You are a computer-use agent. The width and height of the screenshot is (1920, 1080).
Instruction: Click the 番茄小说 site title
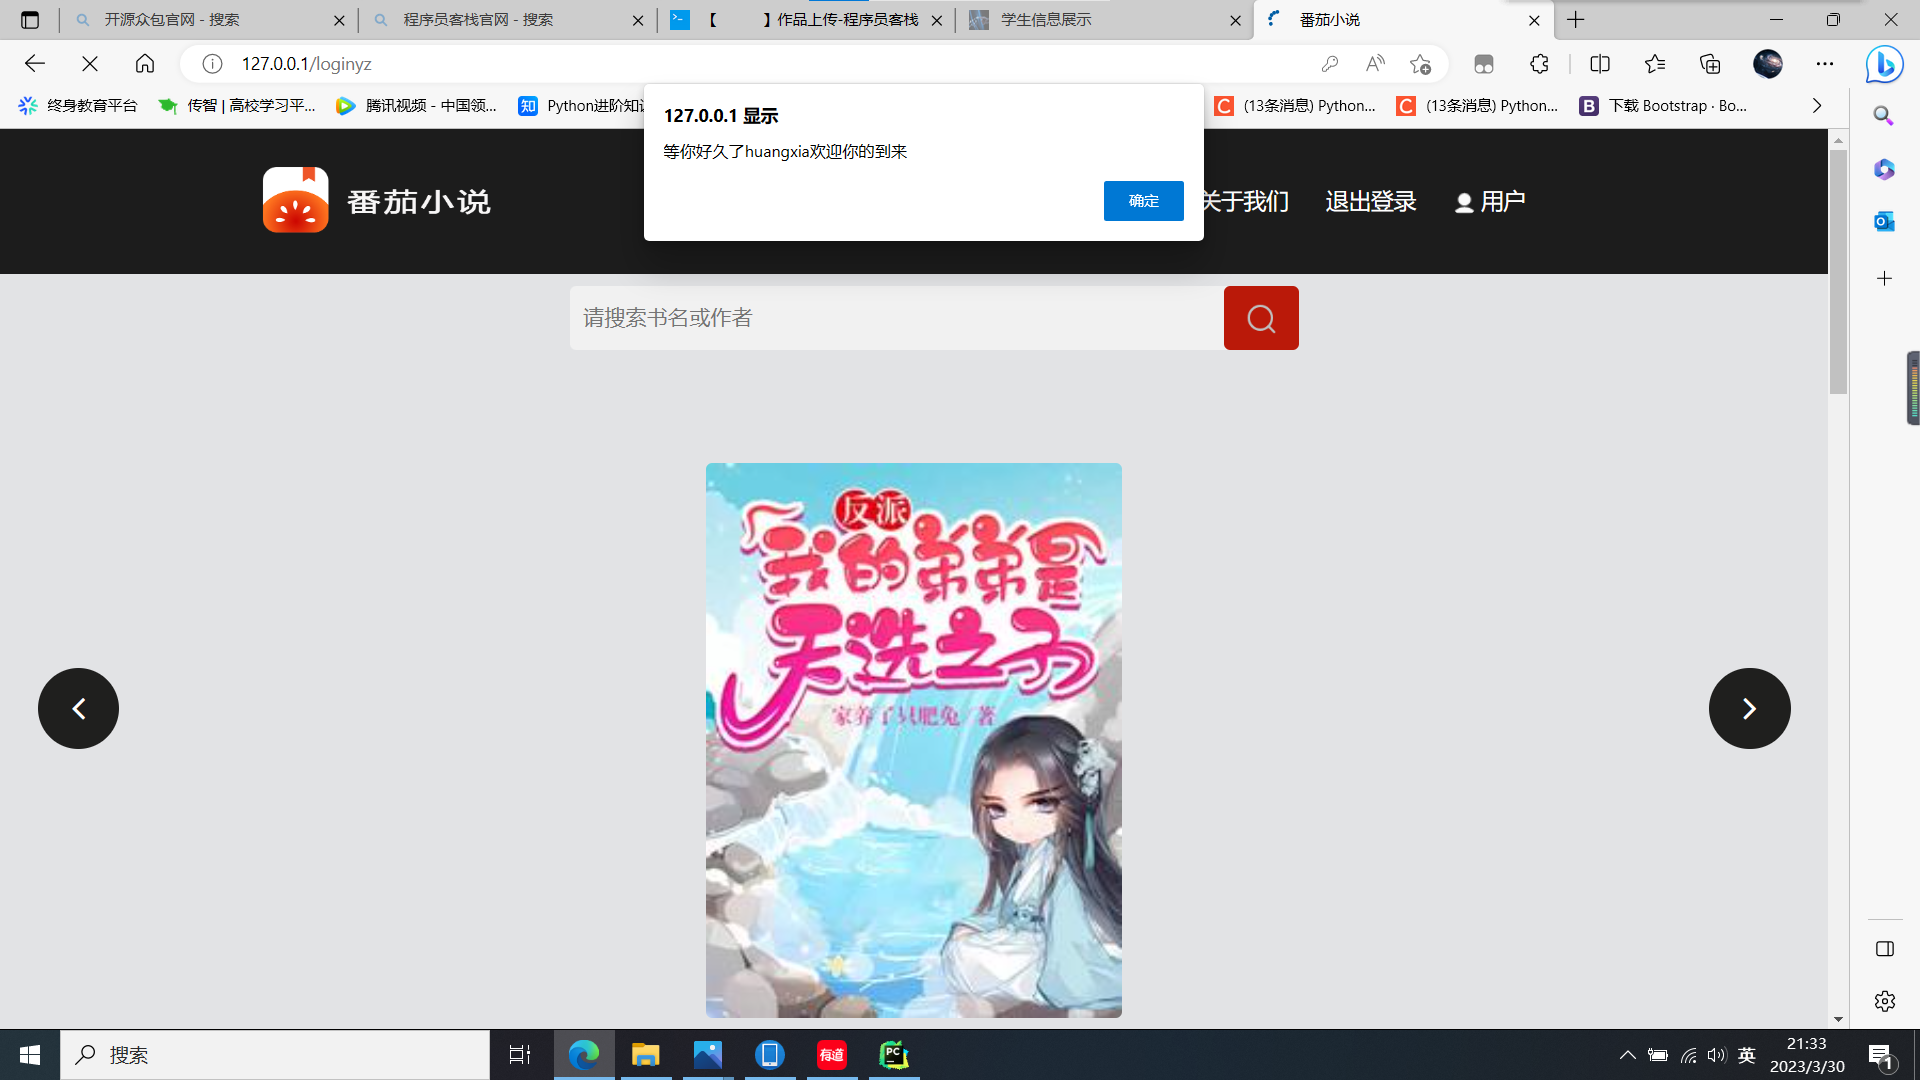419,201
